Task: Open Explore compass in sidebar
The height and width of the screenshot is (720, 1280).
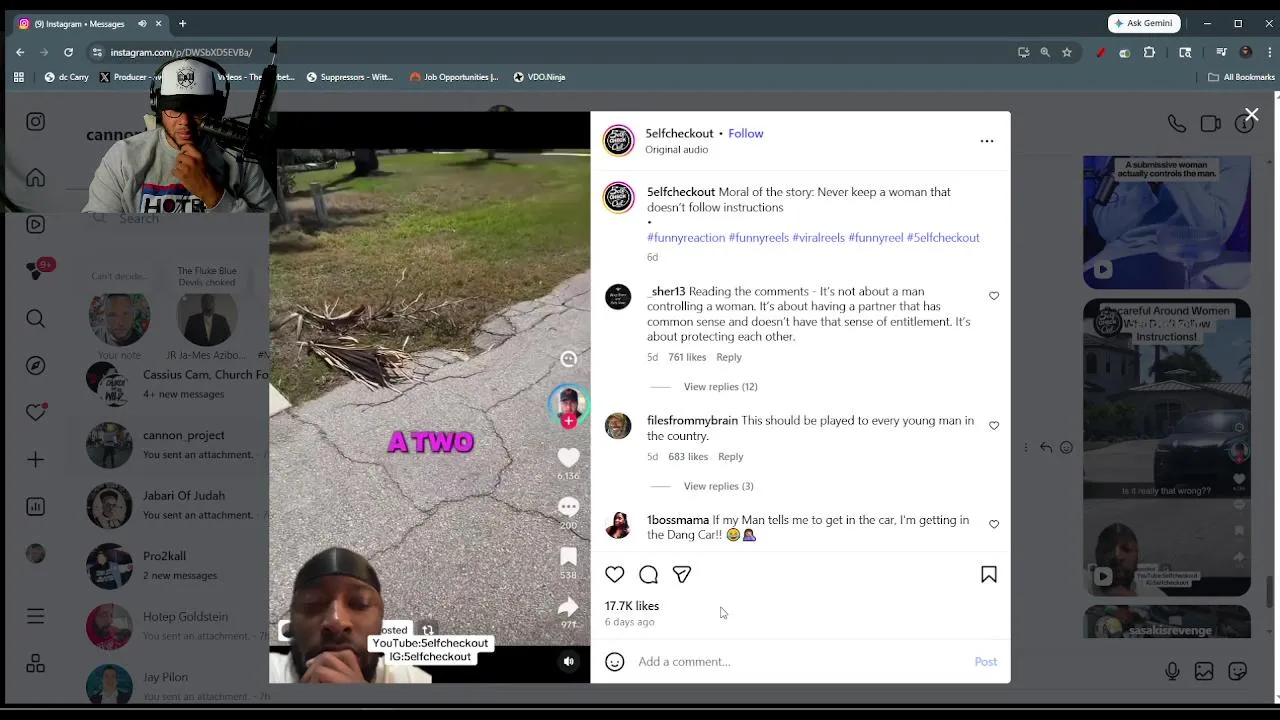Action: [x=36, y=365]
